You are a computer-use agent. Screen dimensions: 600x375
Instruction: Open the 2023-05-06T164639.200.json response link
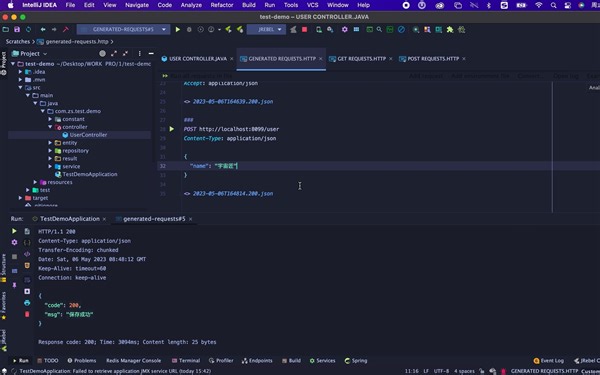233,102
